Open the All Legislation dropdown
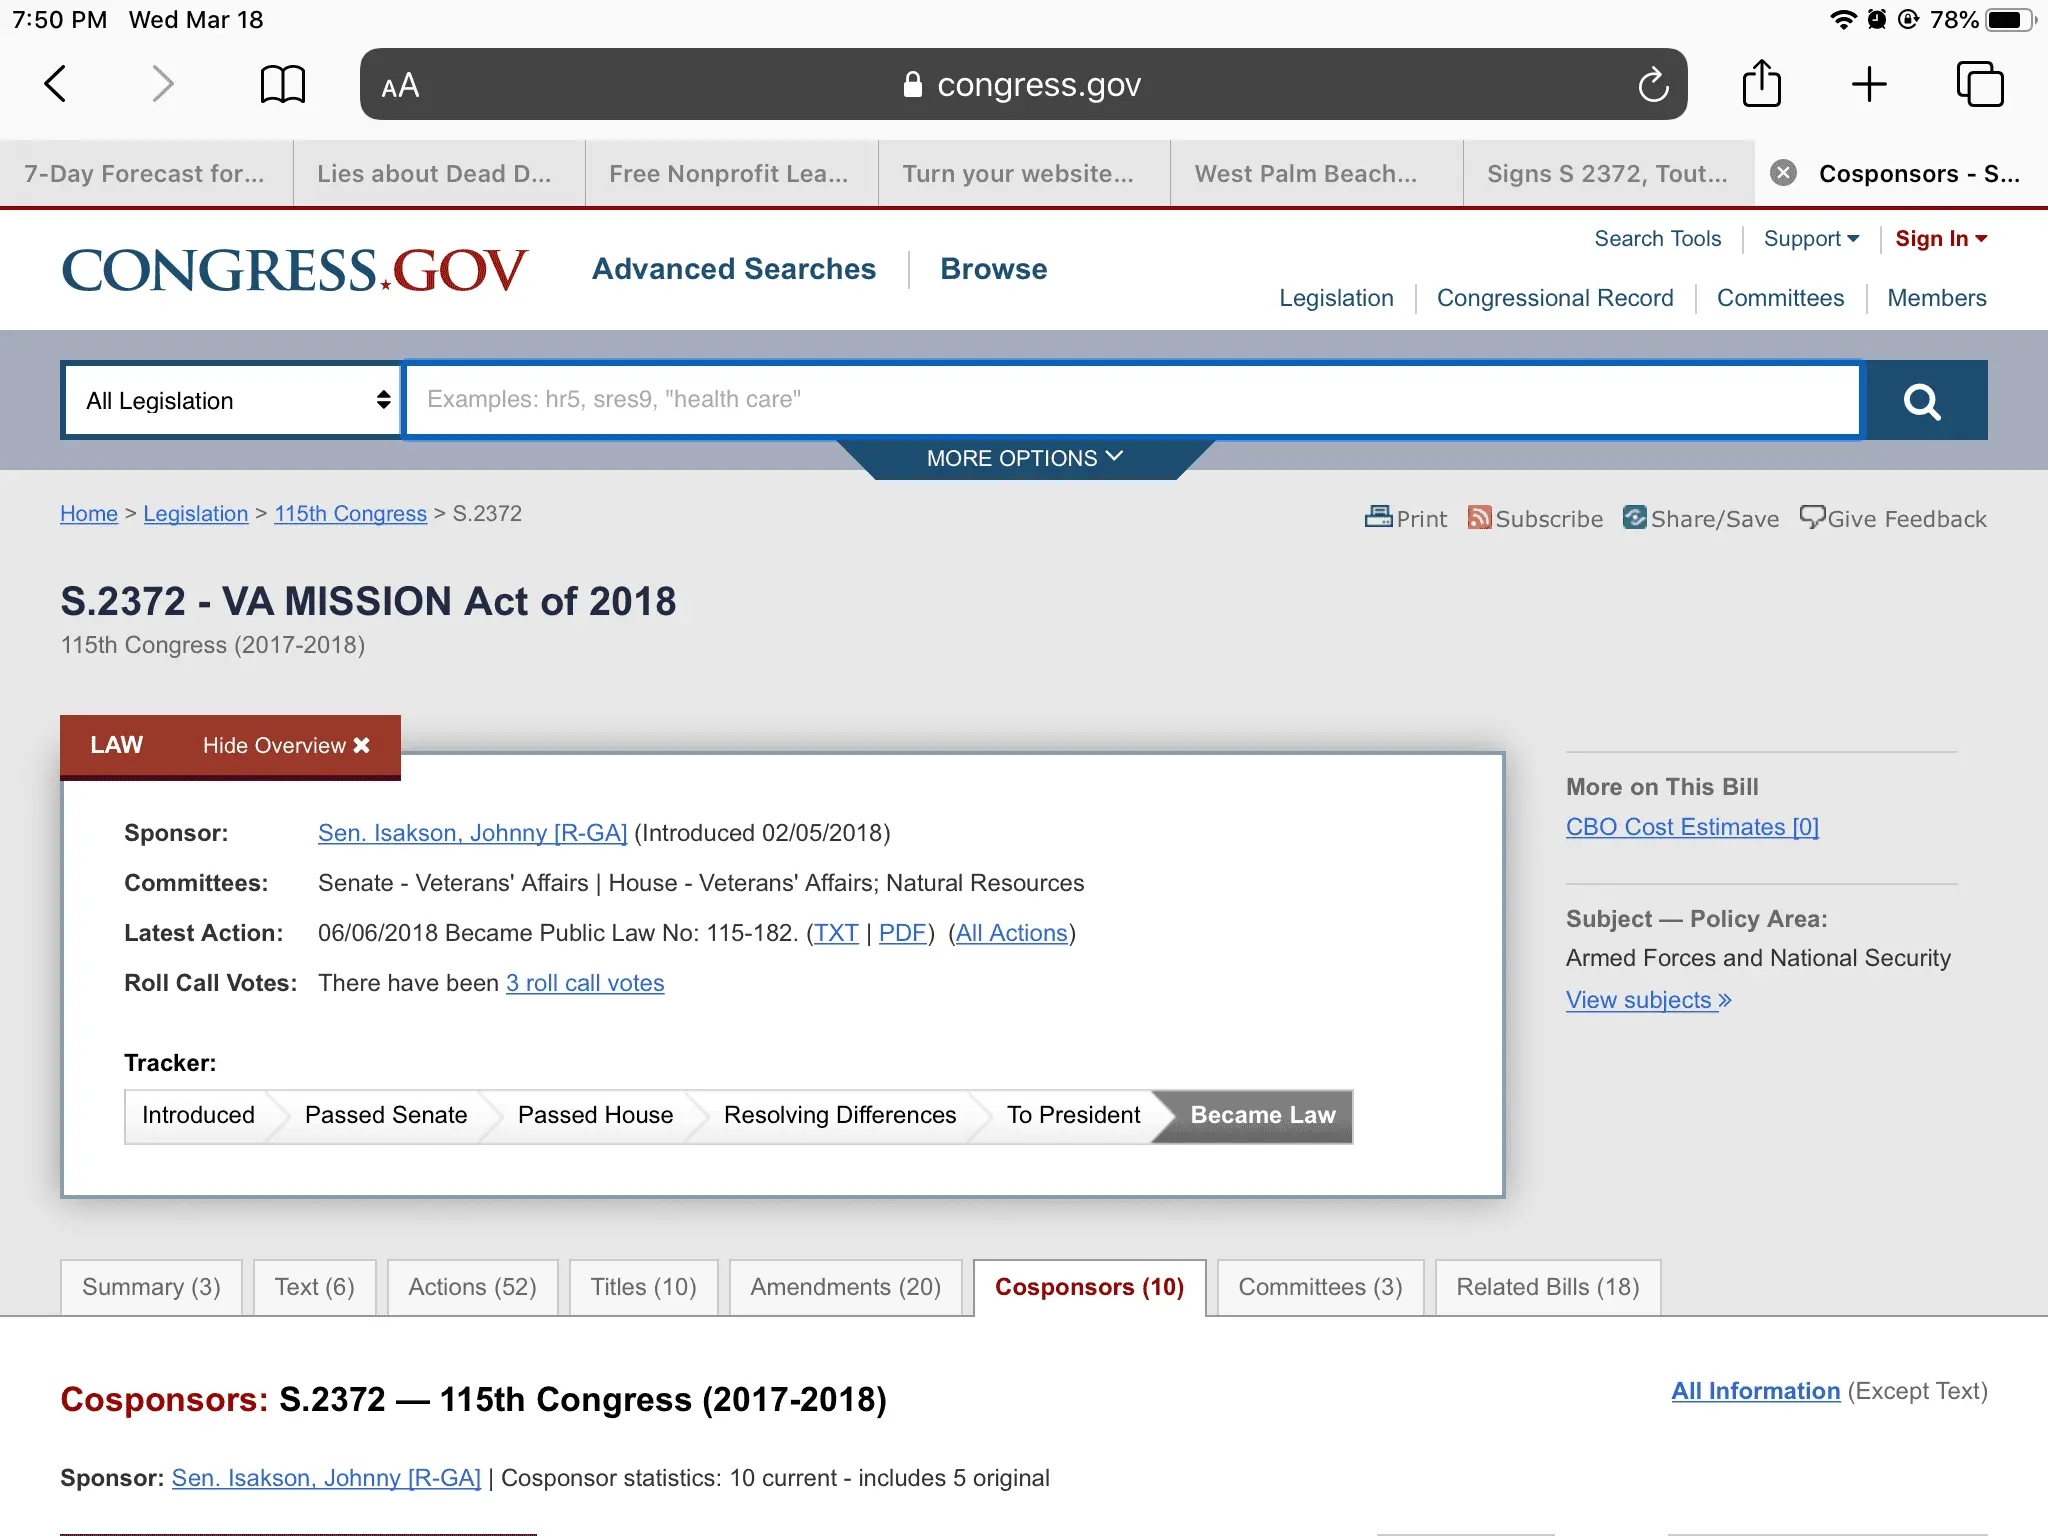This screenshot has height=1536, width=2048. click(x=232, y=401)
